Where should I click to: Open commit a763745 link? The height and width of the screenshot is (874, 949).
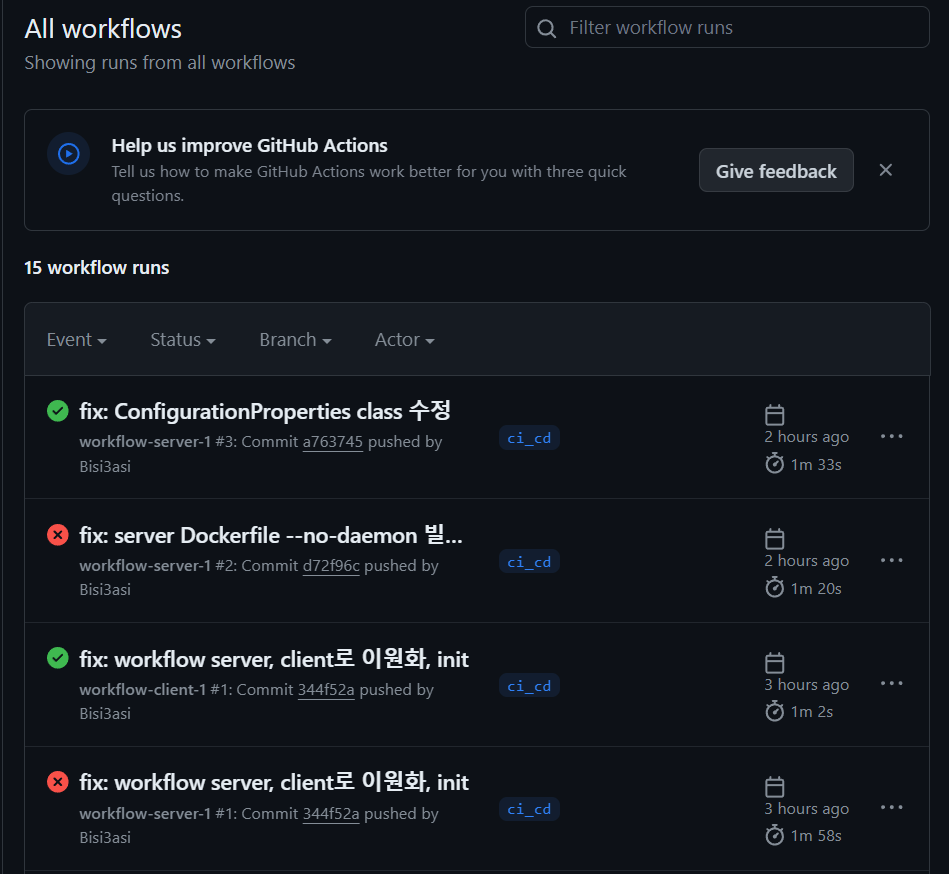pyautogui.click(x=330, y=441)
